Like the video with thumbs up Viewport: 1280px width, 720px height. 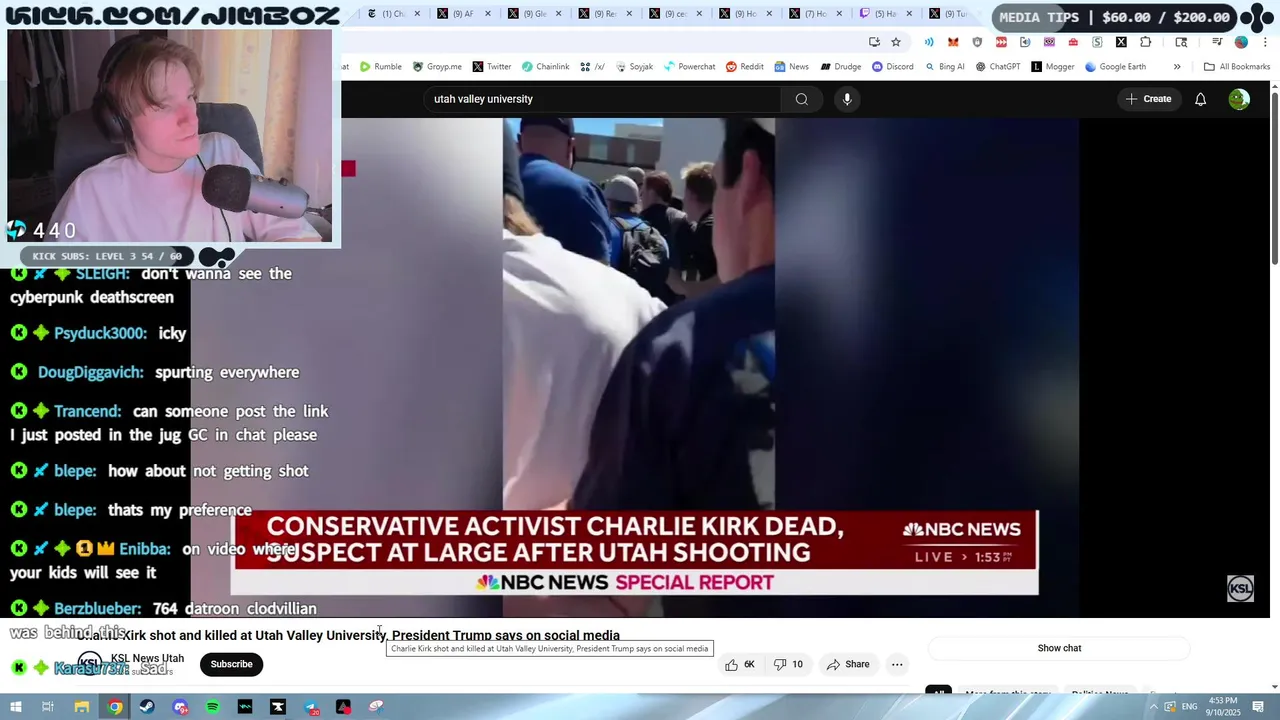coord(740,664)
